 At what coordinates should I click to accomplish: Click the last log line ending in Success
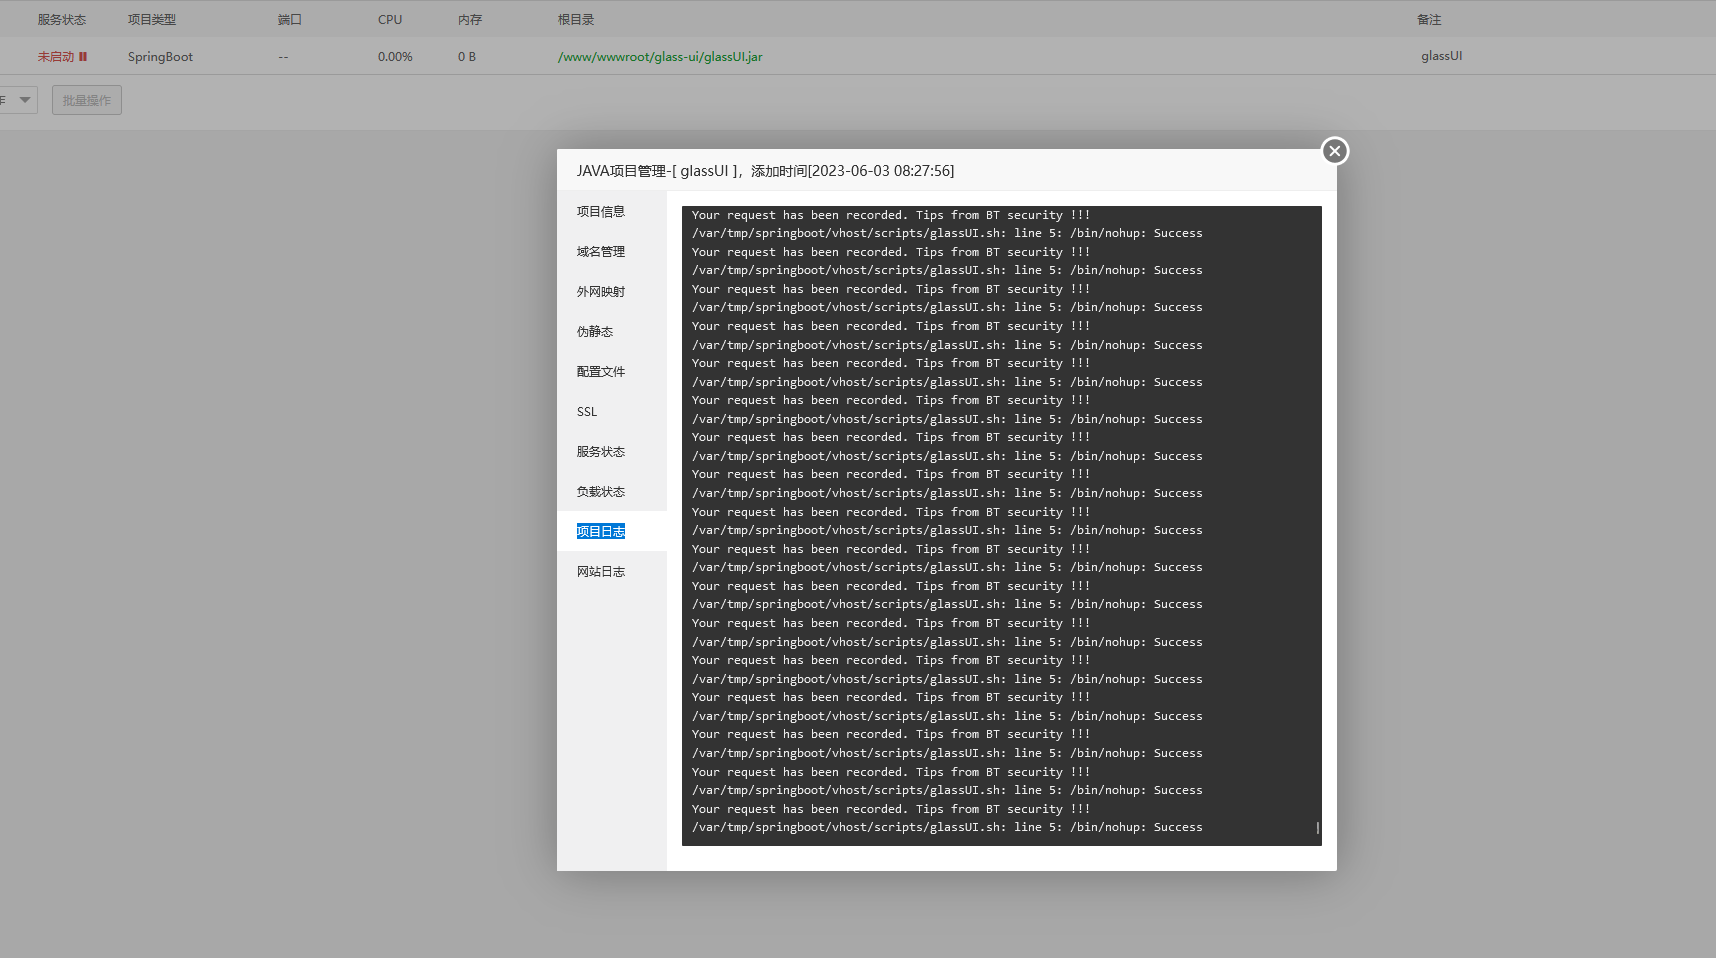click(947, 828)
